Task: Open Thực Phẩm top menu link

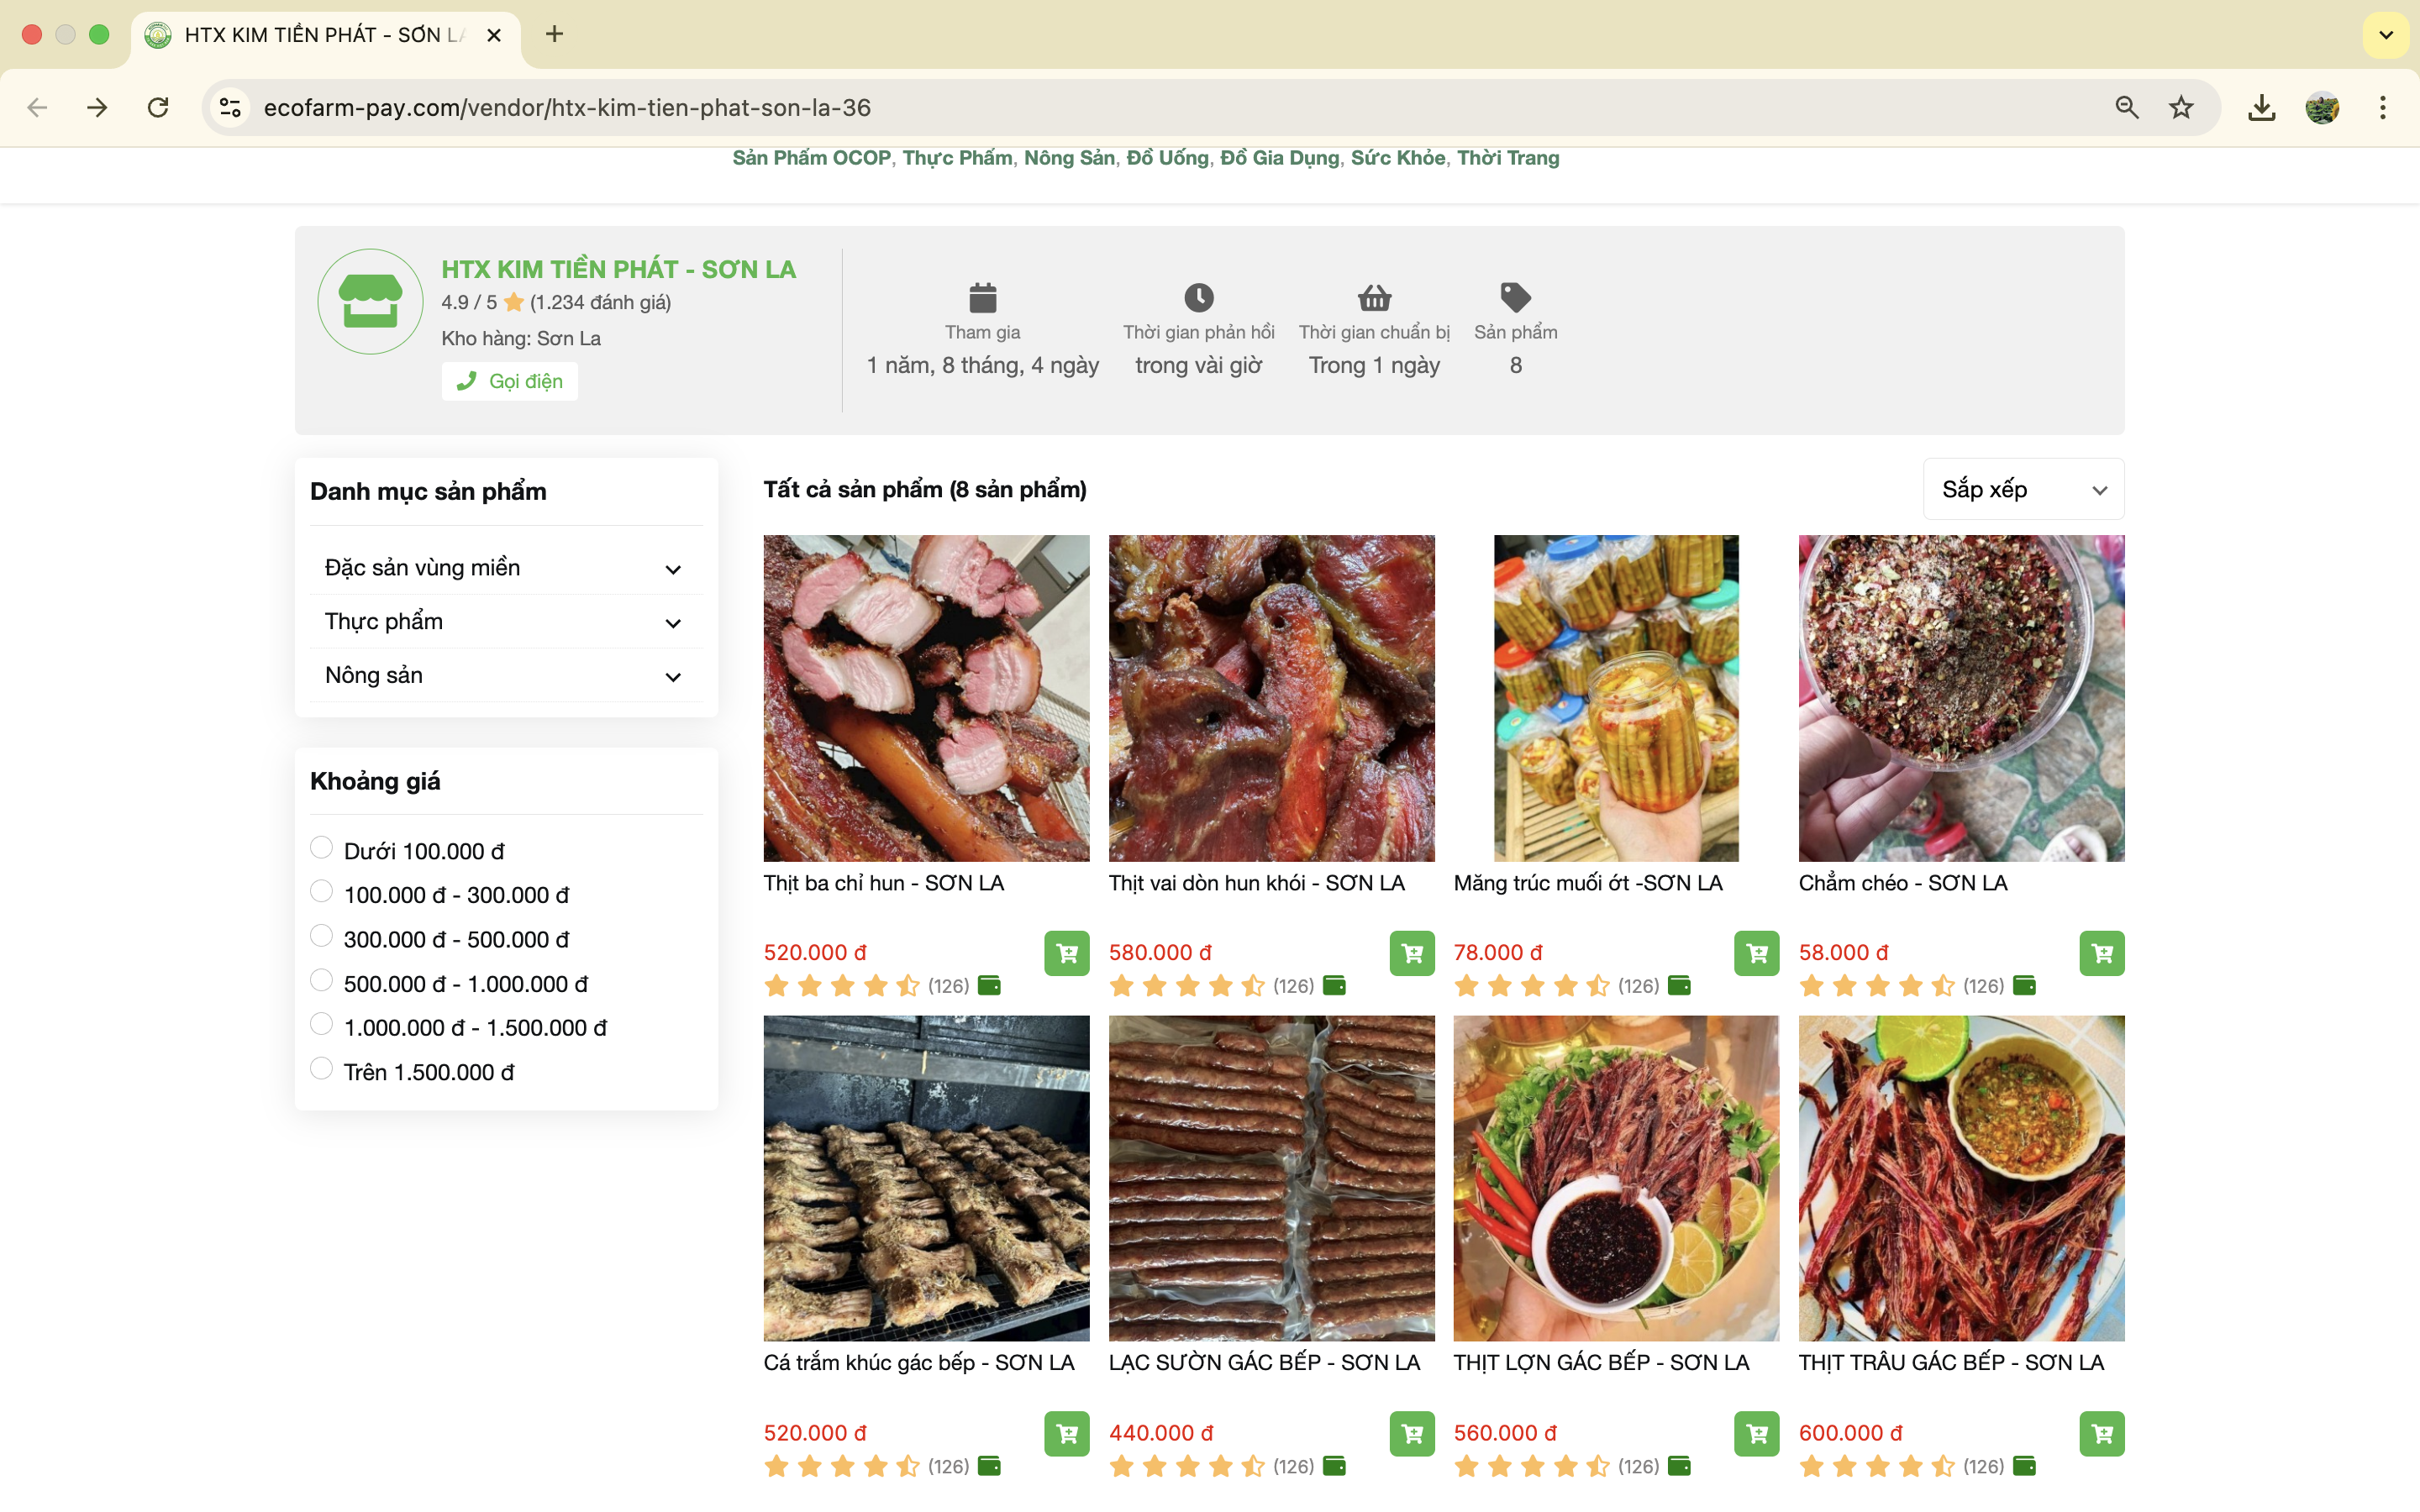Action: (x=957, y=158)
